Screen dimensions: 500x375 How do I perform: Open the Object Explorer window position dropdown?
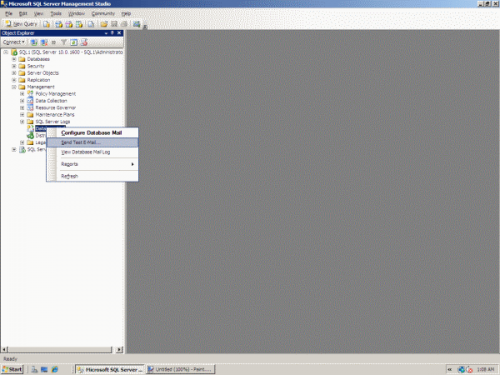(106, 33)
